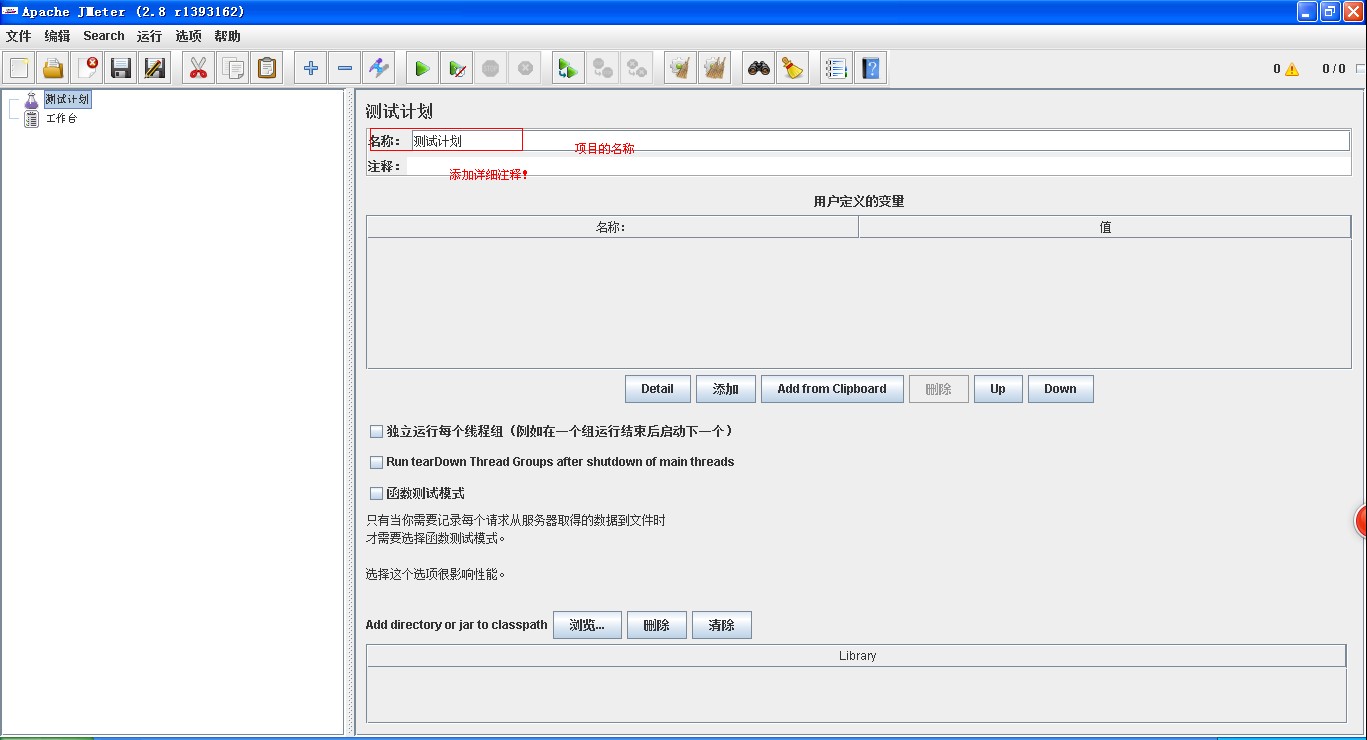
Task: Click Remote Start All icon
Action: [568, 68]
